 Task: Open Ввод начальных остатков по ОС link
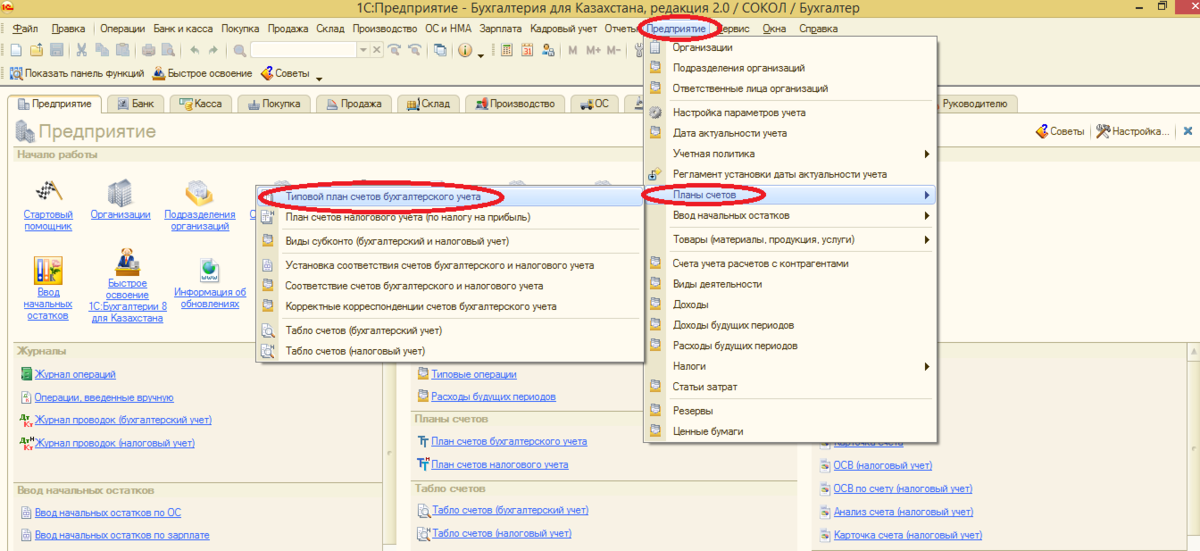[x=107, y=513]
